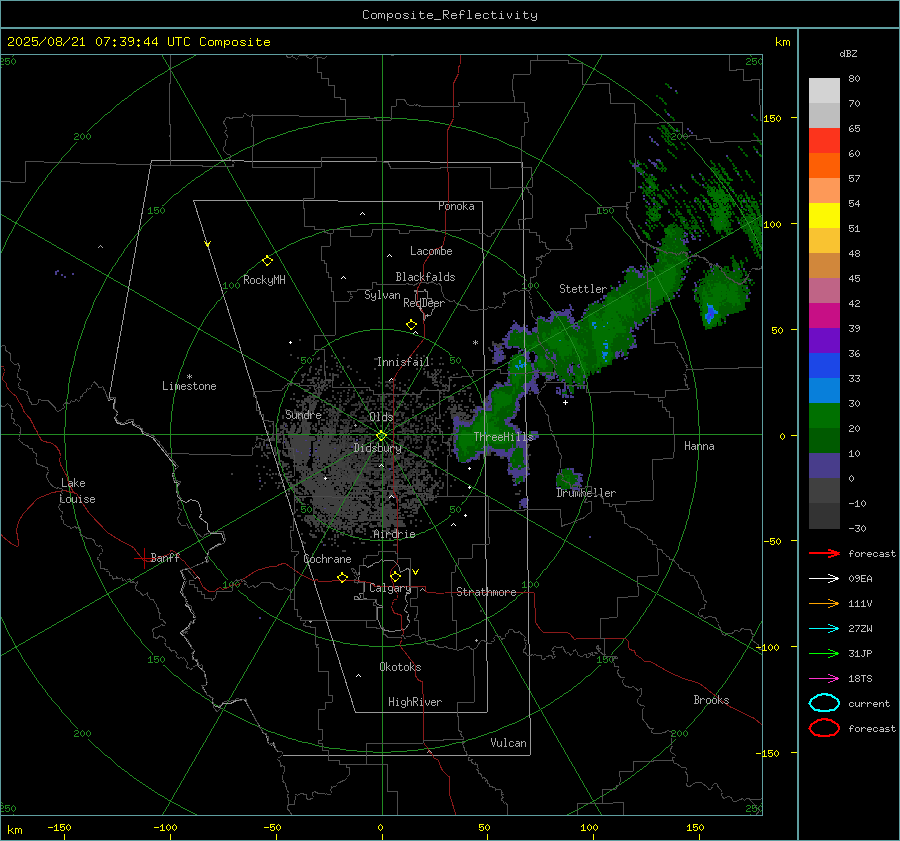The height and width of the screenshot is (841, 900).
Task: Select the red forecast arrow in legend
Action: 824,553
